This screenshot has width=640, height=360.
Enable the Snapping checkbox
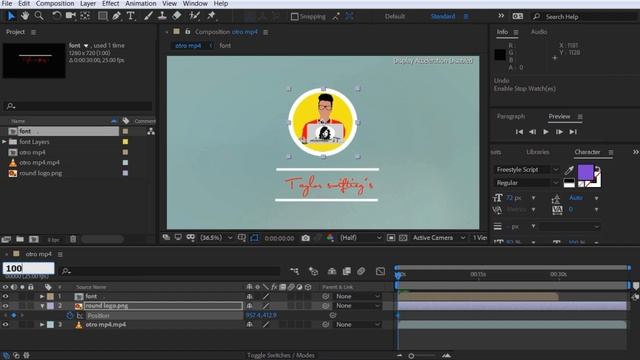(294, 17)
